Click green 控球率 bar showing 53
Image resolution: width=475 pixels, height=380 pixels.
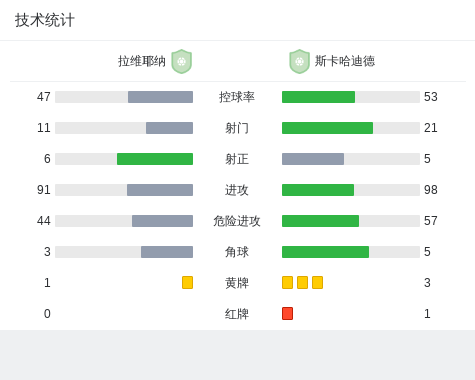click(x=318, y=97)
